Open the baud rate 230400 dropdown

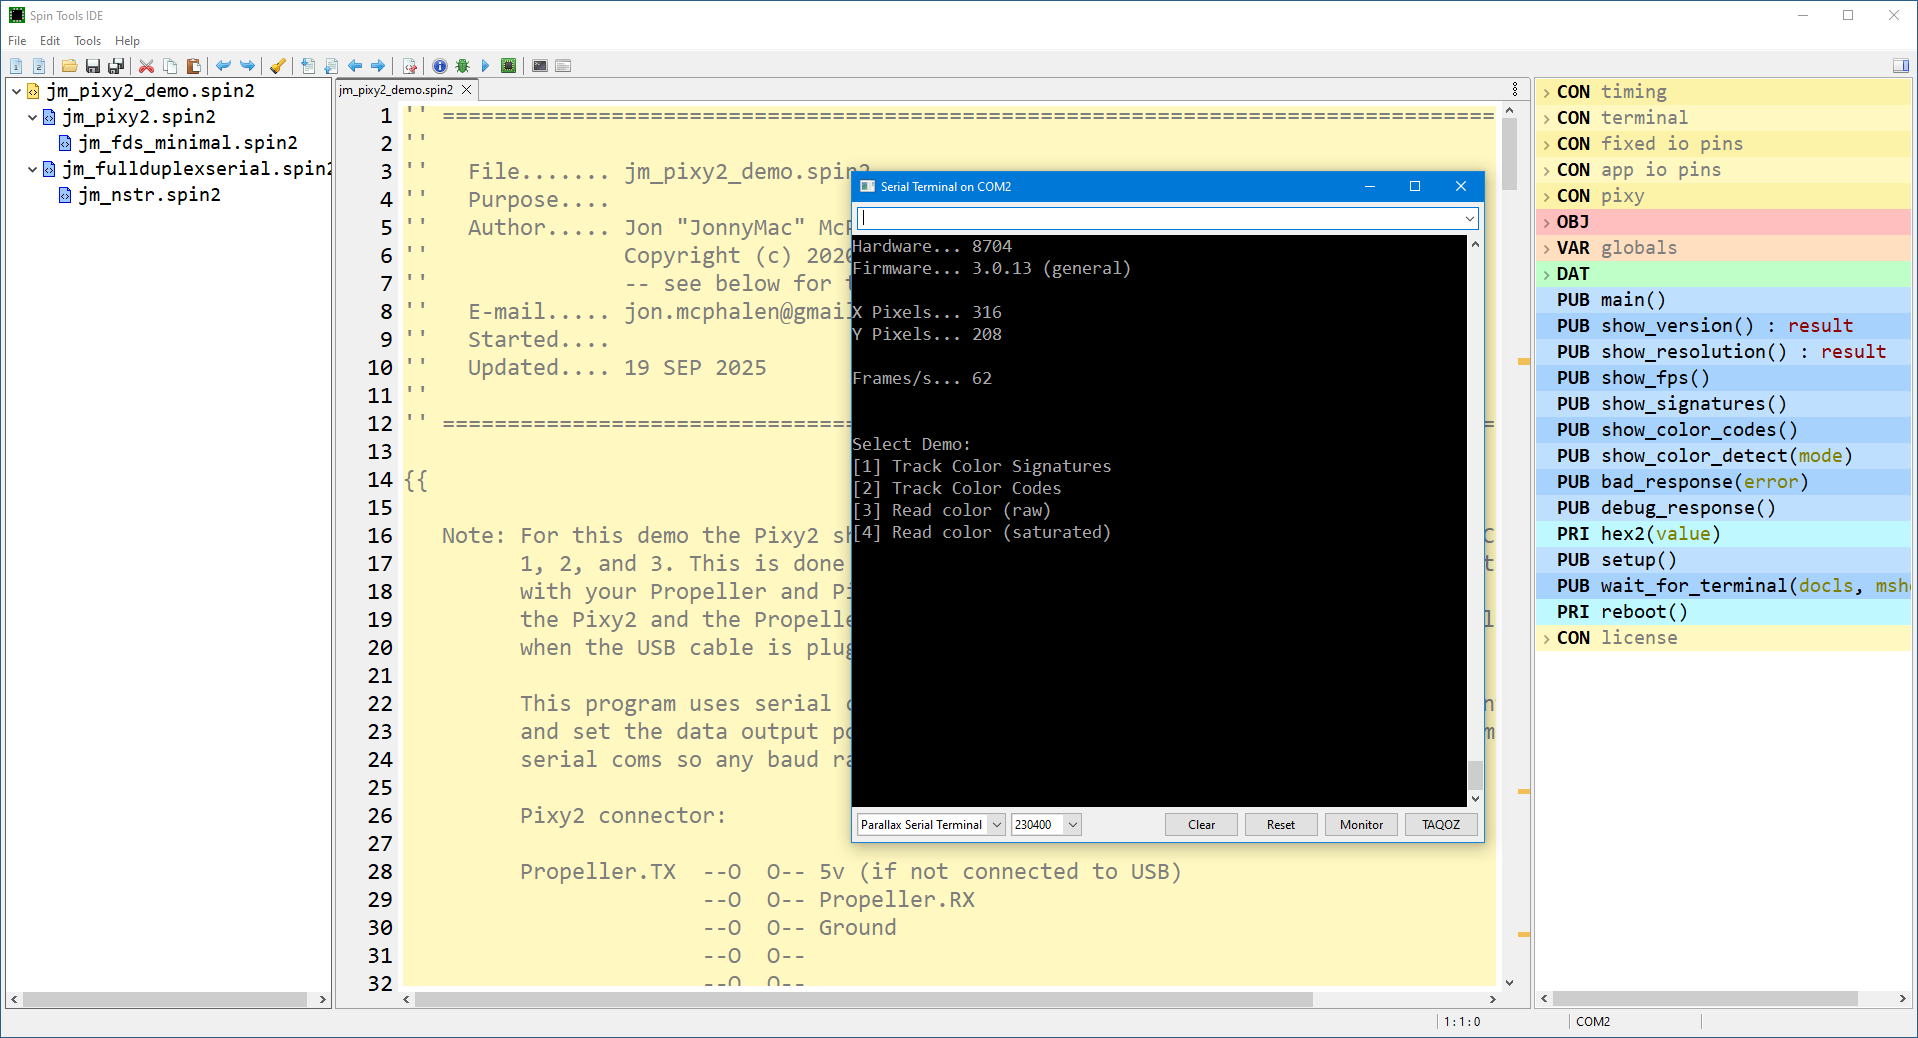coord(1072,825)
